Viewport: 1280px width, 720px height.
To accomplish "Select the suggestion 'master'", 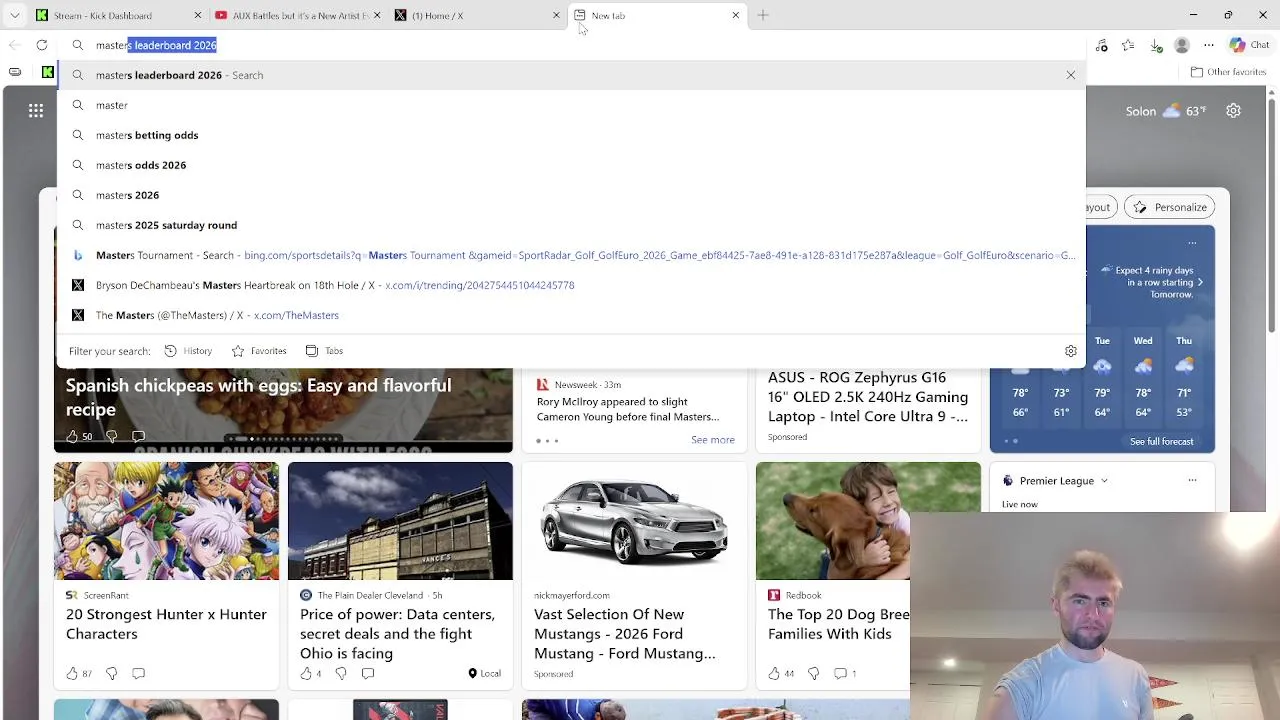I will (x=571, y=105).
